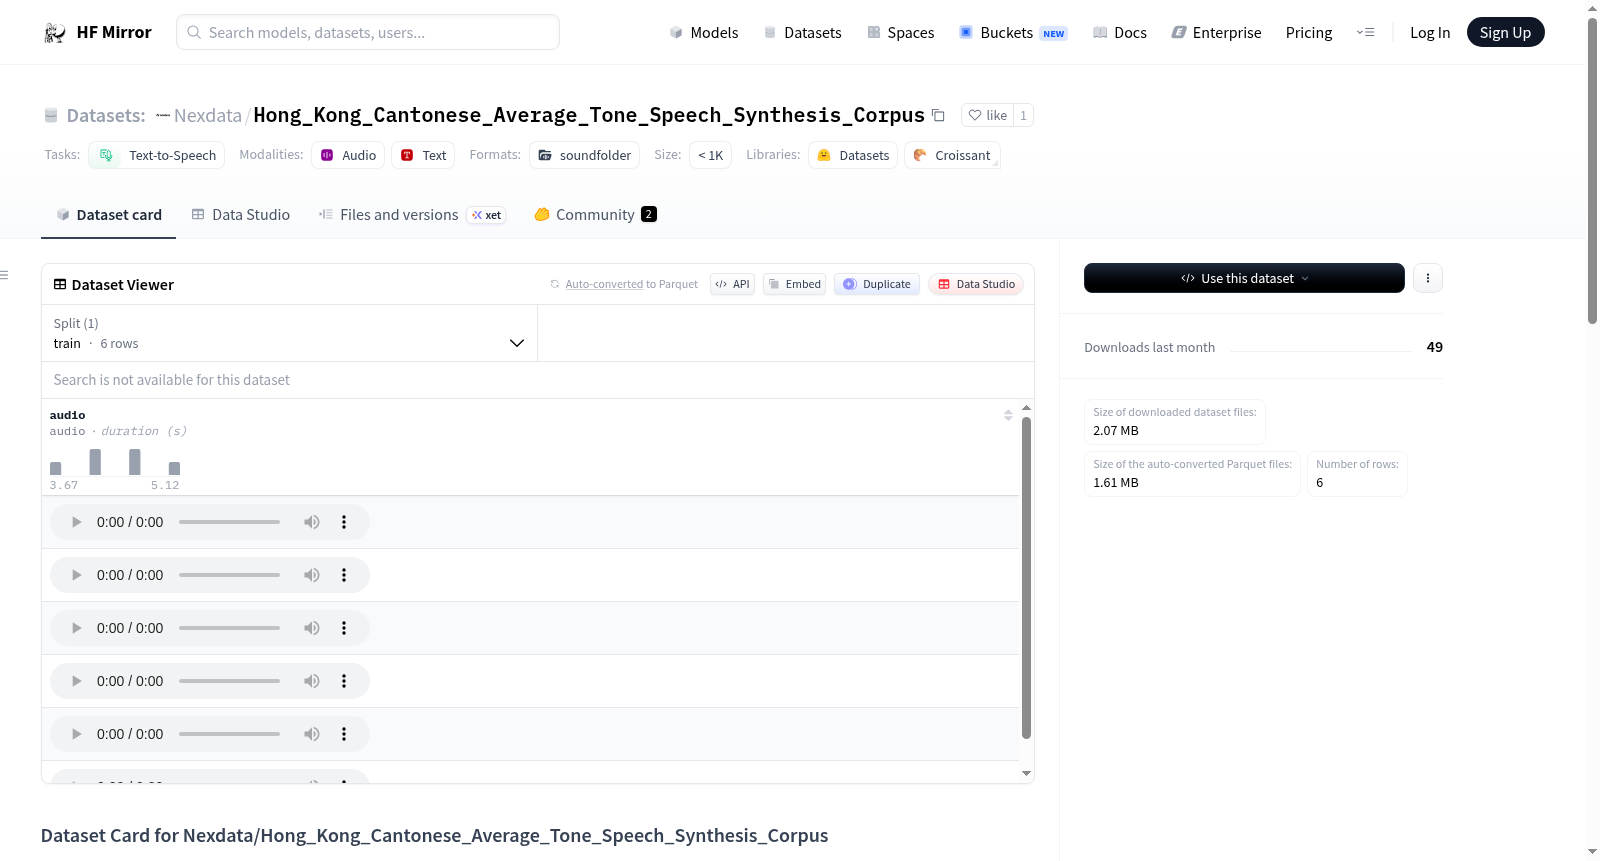Viewport: 1600px width, 861px height.
Task: Open more options for the first audio row
Action: (x=344, y=522)
